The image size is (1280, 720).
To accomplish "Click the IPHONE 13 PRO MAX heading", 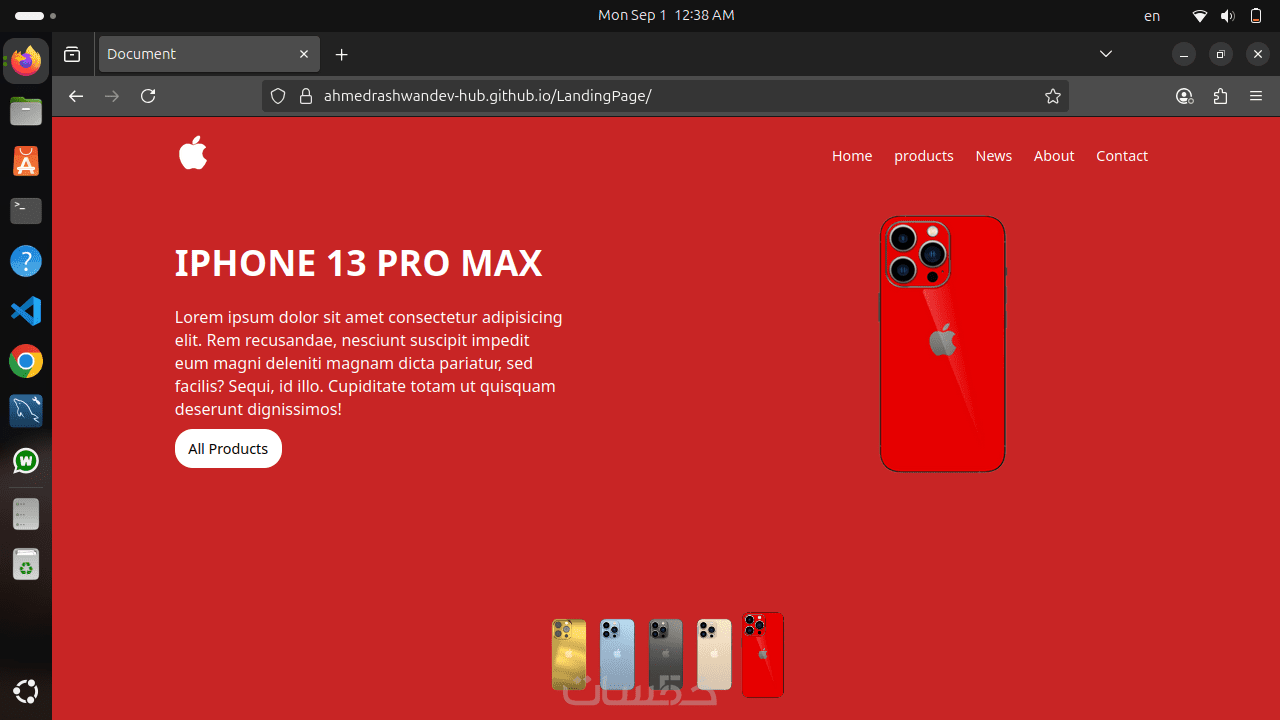I will tap(358, 263).
